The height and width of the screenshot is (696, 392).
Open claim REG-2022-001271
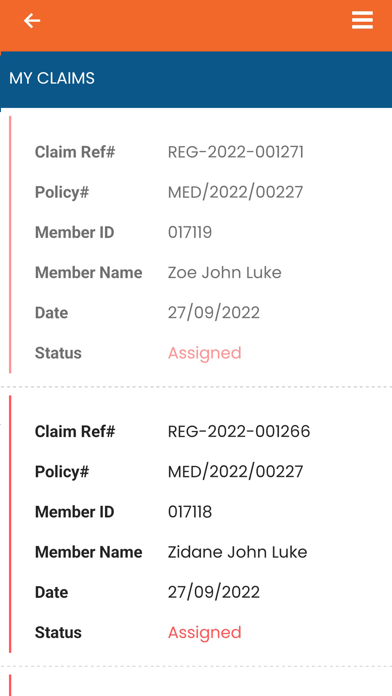(x=236, y=152)
